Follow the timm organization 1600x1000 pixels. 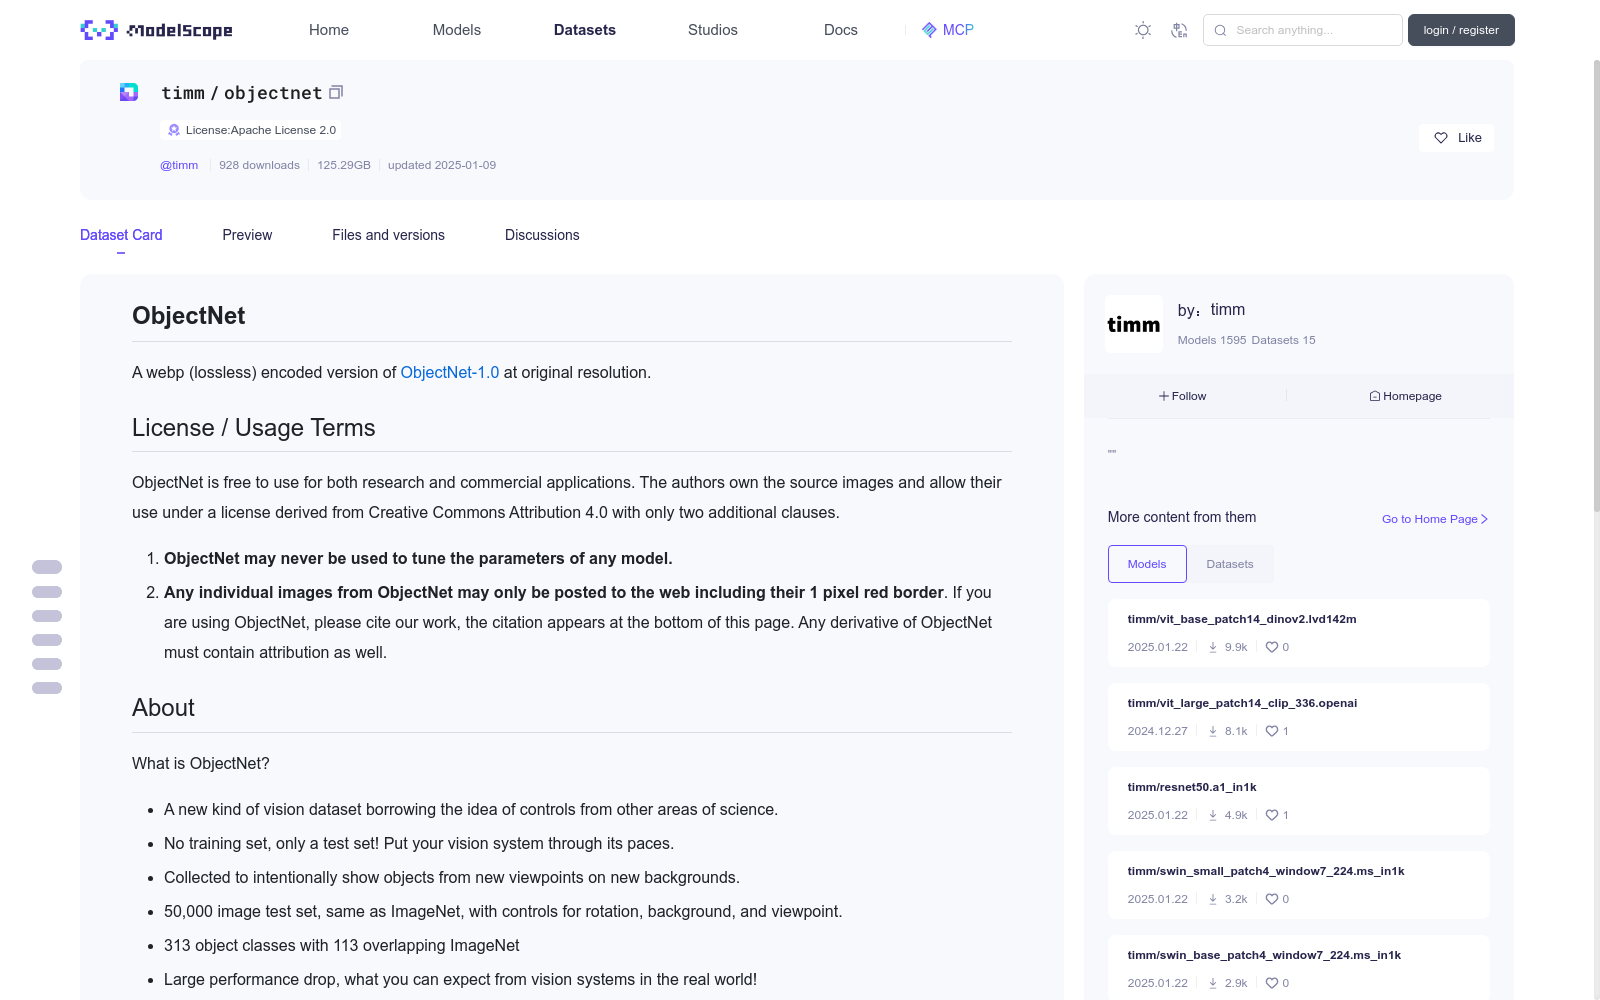1183,396
